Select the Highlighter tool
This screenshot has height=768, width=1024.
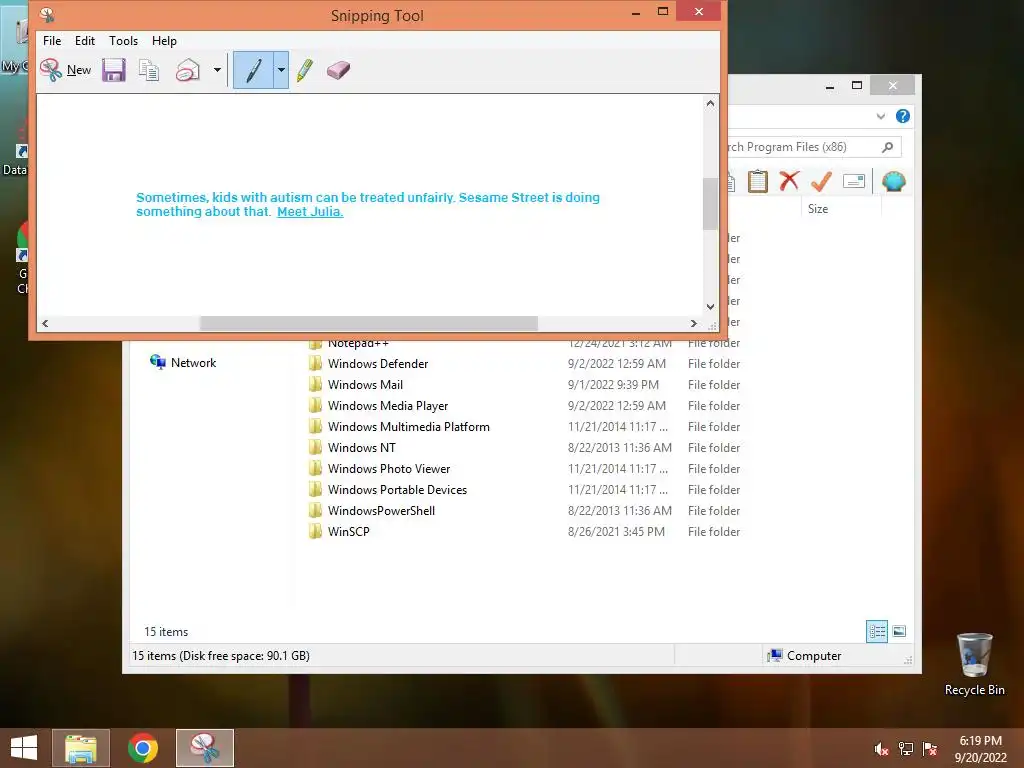304,70
